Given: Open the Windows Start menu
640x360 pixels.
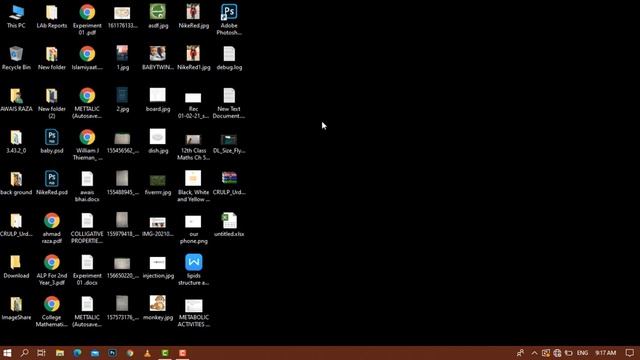Looking at the screenshot, I should pos(7,353).
